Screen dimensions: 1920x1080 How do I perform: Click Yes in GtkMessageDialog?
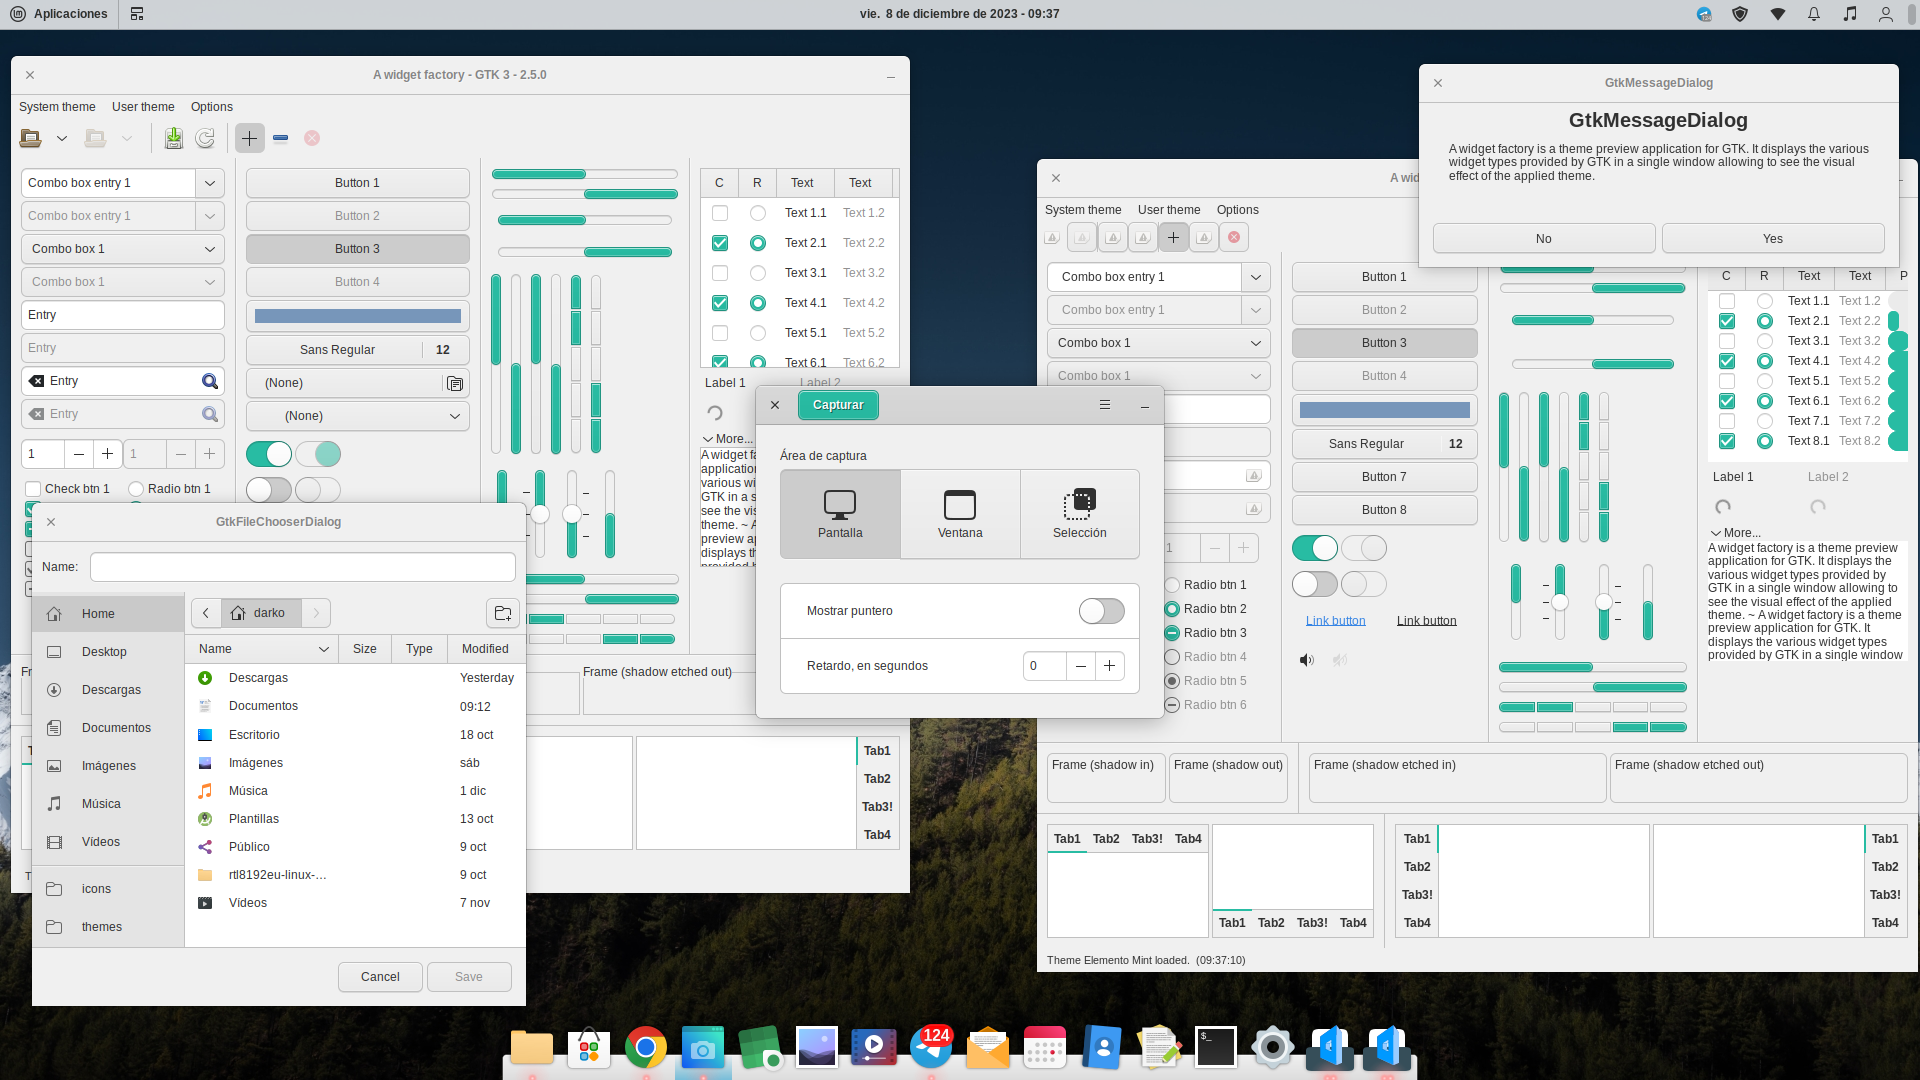pyautogui.click(x=1773, y=239)
